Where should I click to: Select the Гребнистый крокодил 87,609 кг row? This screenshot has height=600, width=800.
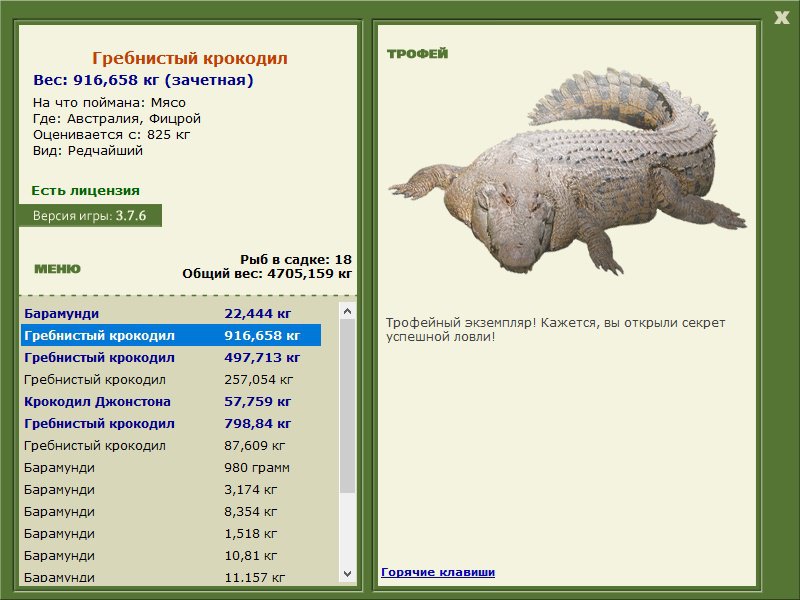pyautogui.click(x=171, y=445)
